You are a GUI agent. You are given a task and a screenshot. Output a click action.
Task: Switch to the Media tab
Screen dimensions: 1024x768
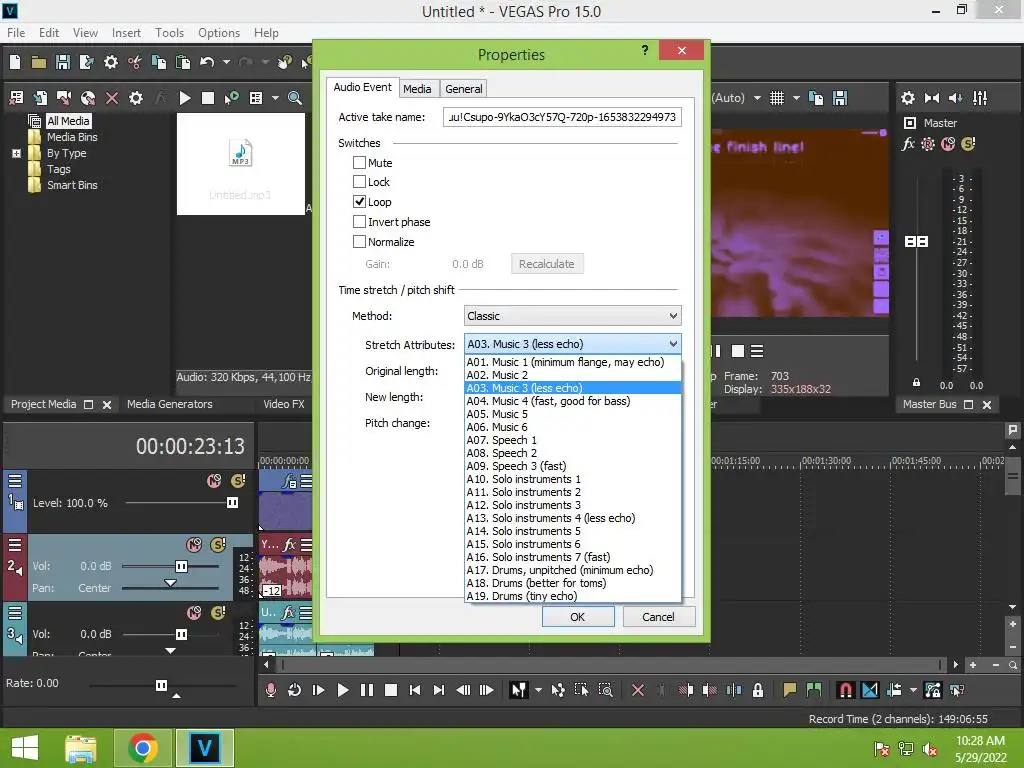pos(417,89)
